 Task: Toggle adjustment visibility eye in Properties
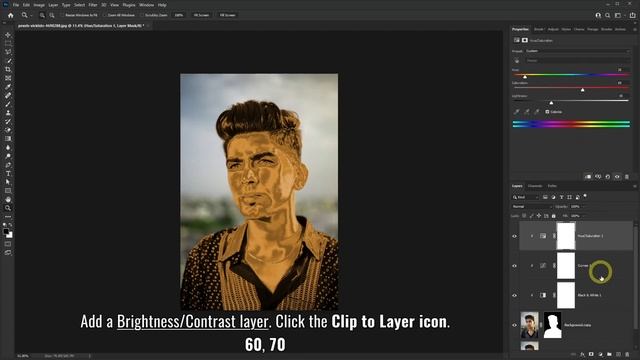617,177
